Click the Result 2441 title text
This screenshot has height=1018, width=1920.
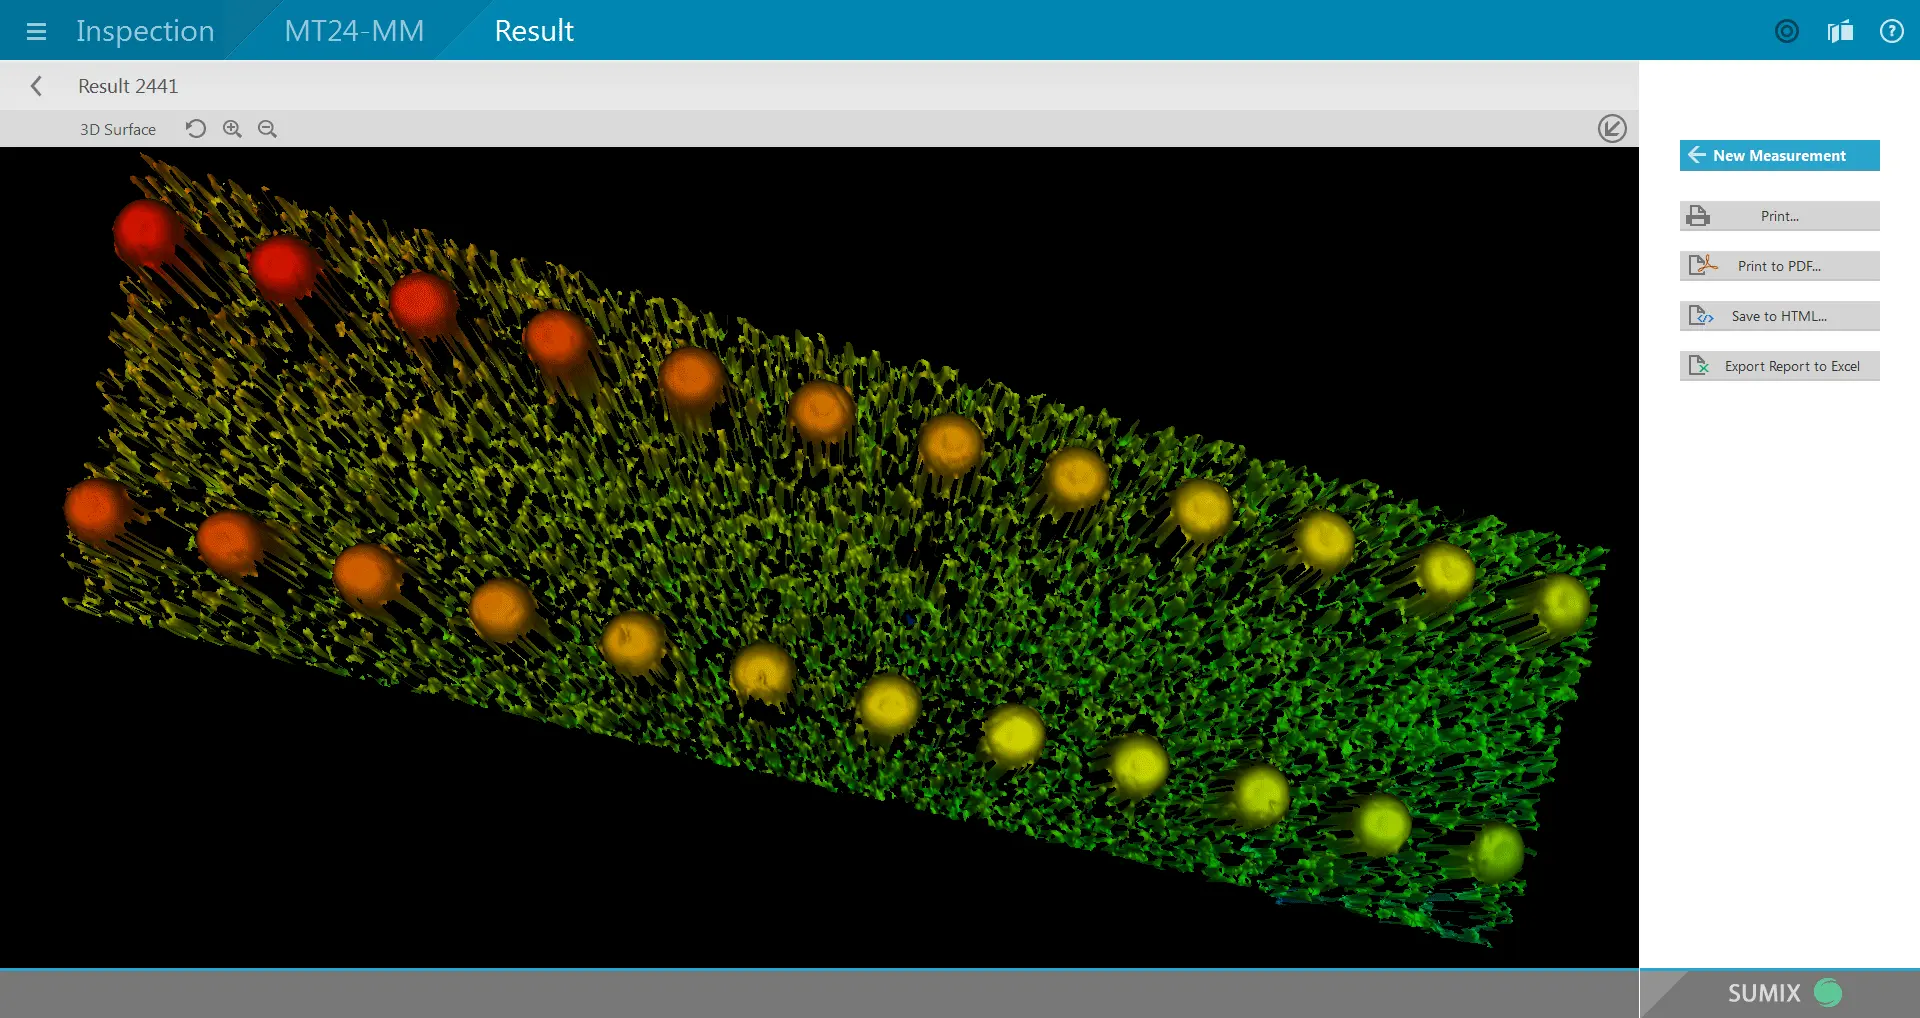click(x=128, y=86)
